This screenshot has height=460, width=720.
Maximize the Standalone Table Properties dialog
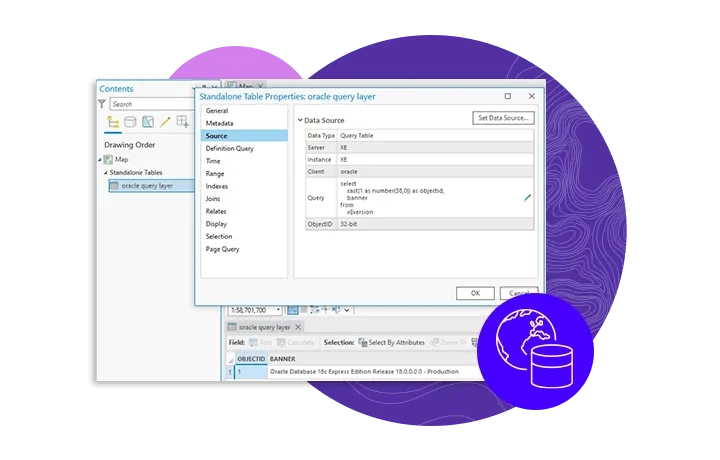[507, 96]
